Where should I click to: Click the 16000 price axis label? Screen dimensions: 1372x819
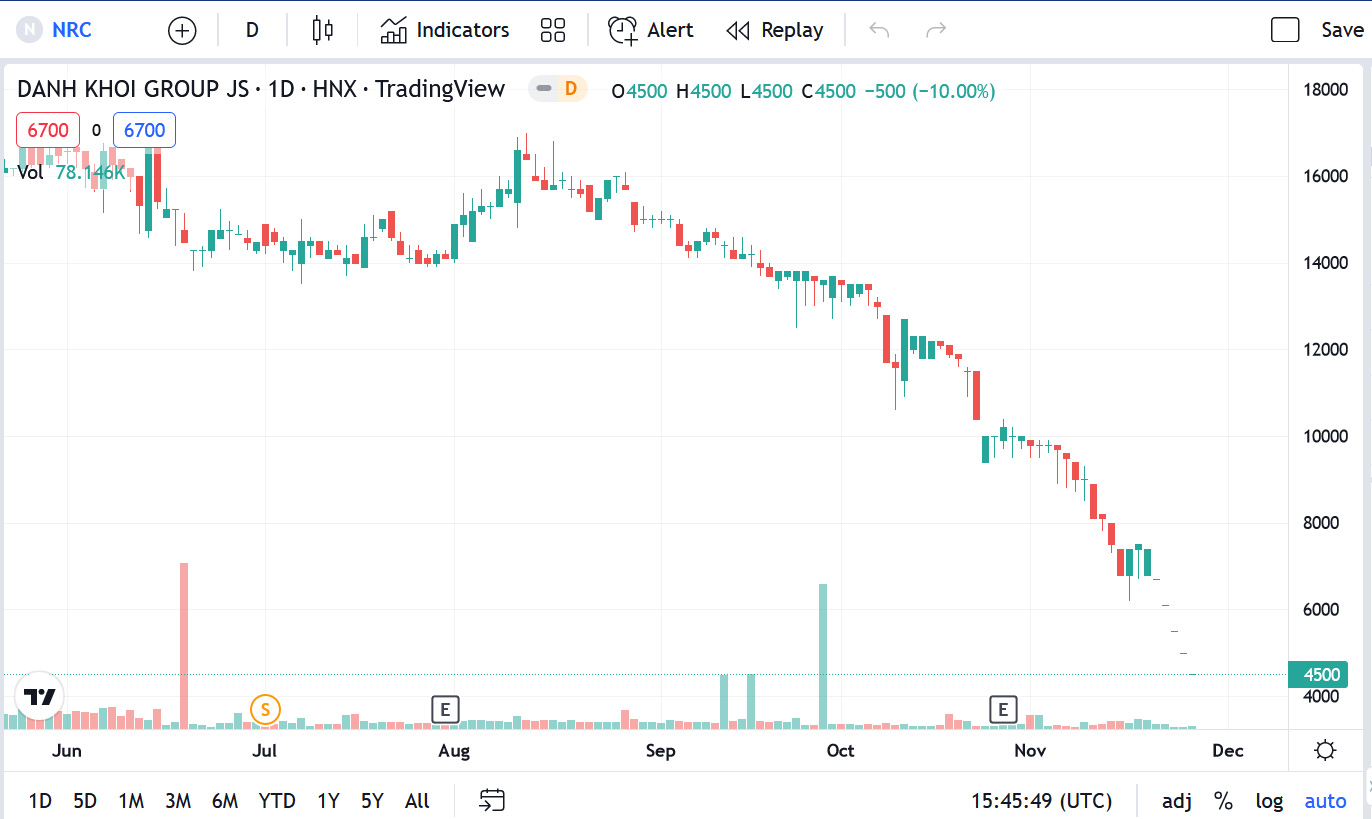(1326, 176)
